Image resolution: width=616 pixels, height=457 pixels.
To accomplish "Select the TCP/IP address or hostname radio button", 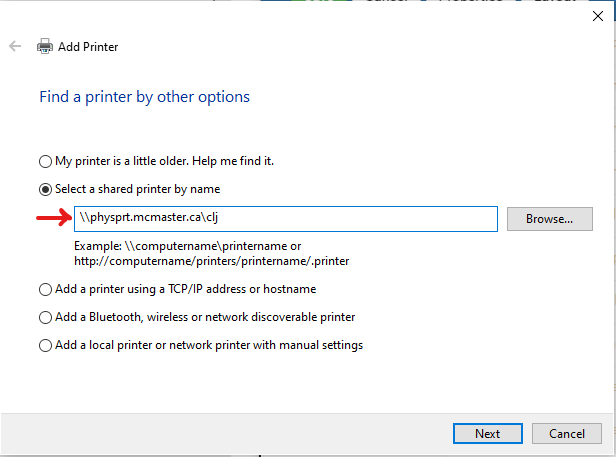I will tap(44, 289).
